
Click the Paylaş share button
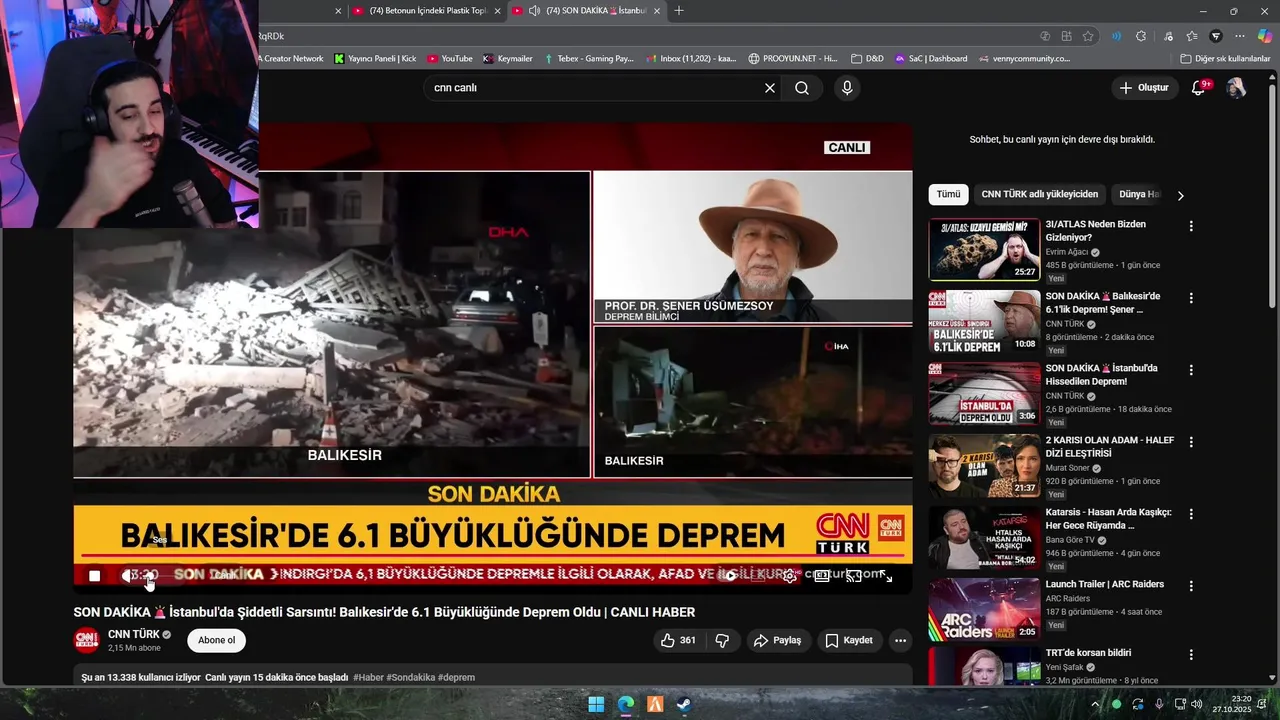pyautogui.click(x=777, y=640)
